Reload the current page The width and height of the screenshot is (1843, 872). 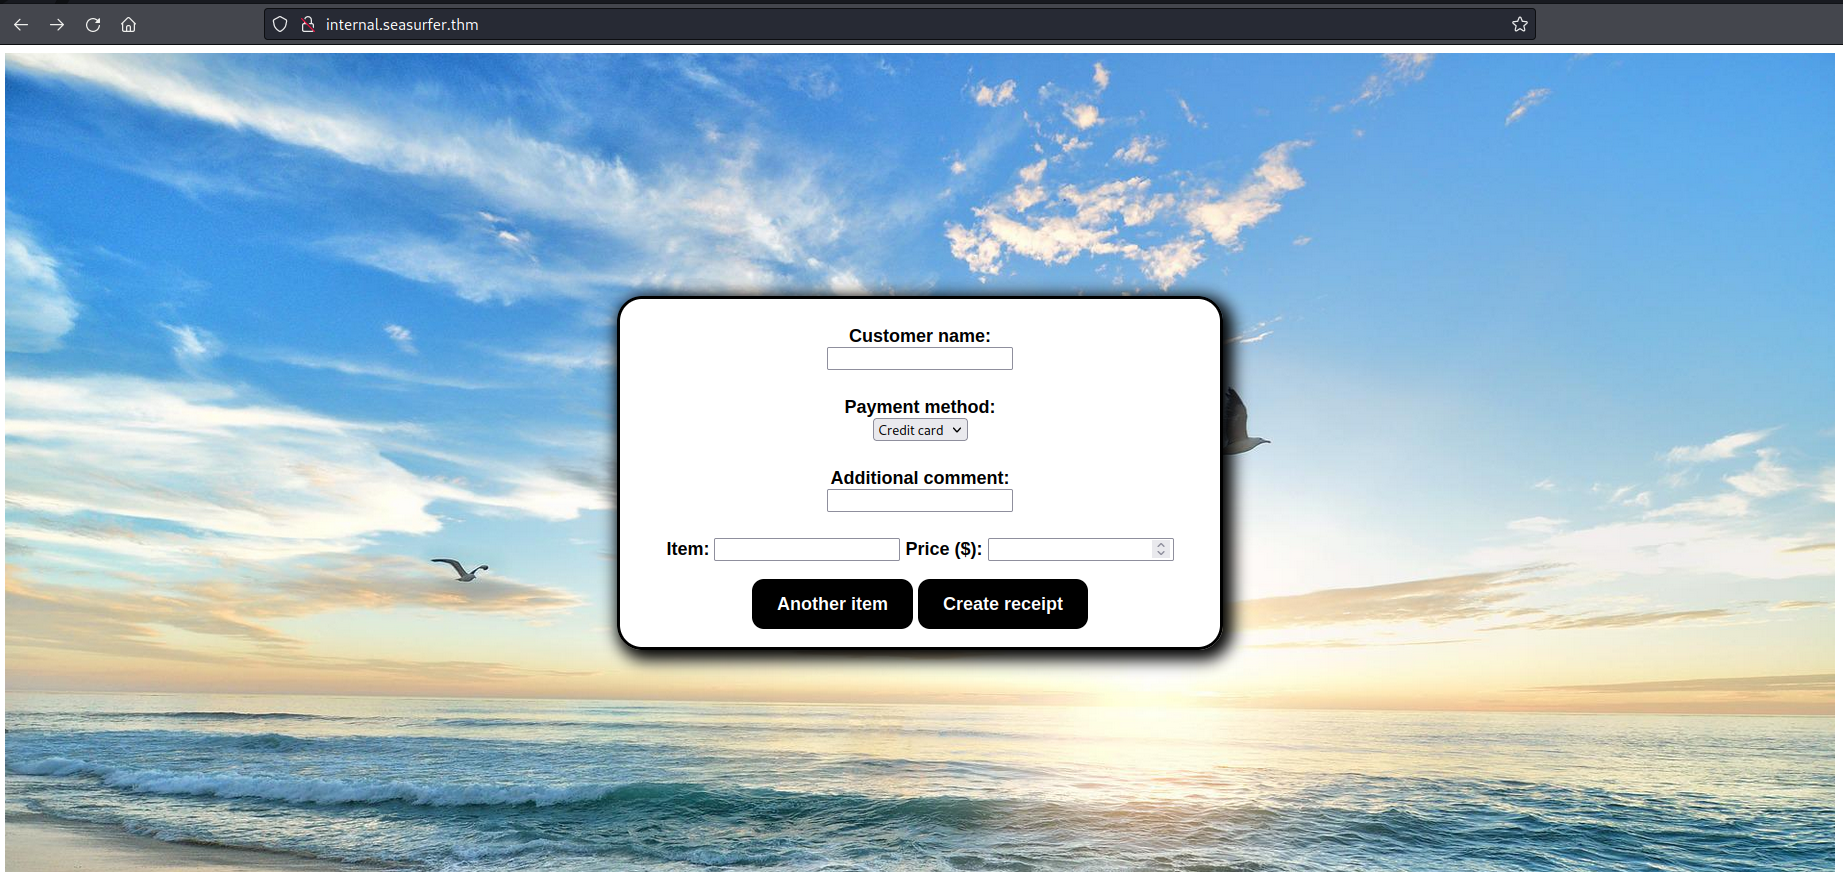[93, 24]
